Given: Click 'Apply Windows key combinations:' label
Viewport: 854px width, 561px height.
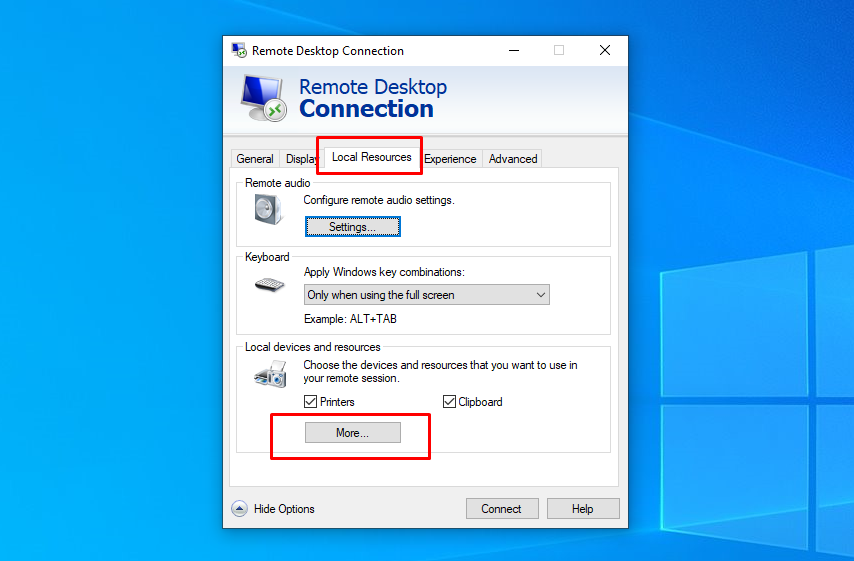Looking at the screenshot, I should (x=385, y=272).
